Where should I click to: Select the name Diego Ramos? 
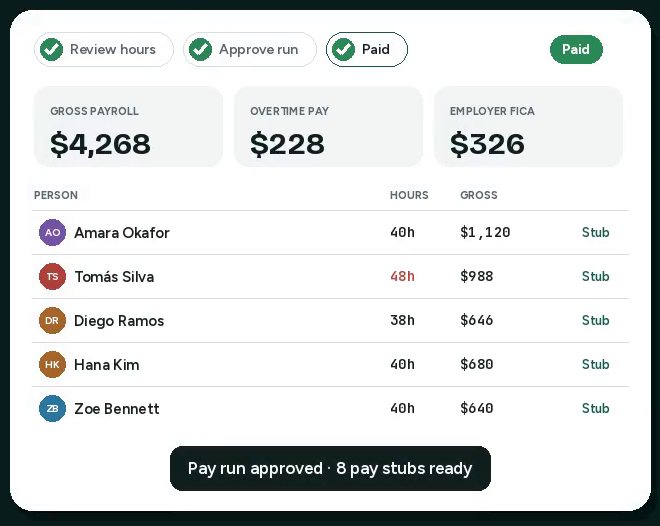[x=119, y=321]
